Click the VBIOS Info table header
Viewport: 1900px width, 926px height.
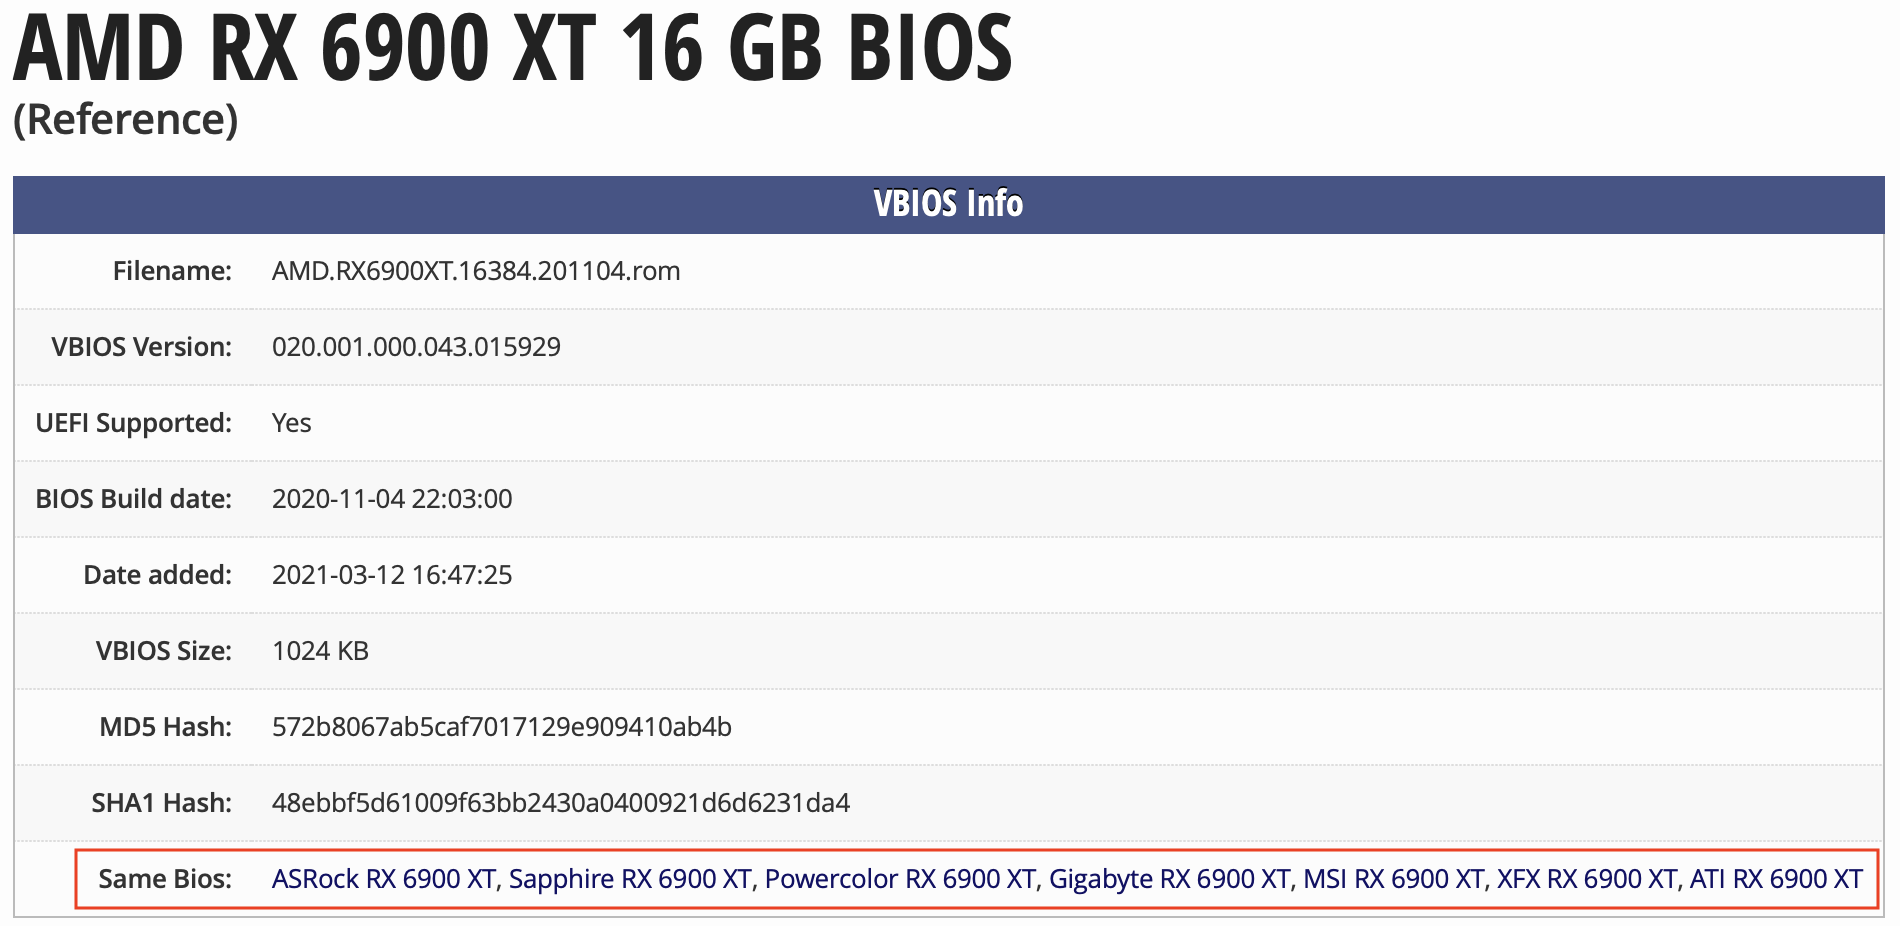point(948,204)
